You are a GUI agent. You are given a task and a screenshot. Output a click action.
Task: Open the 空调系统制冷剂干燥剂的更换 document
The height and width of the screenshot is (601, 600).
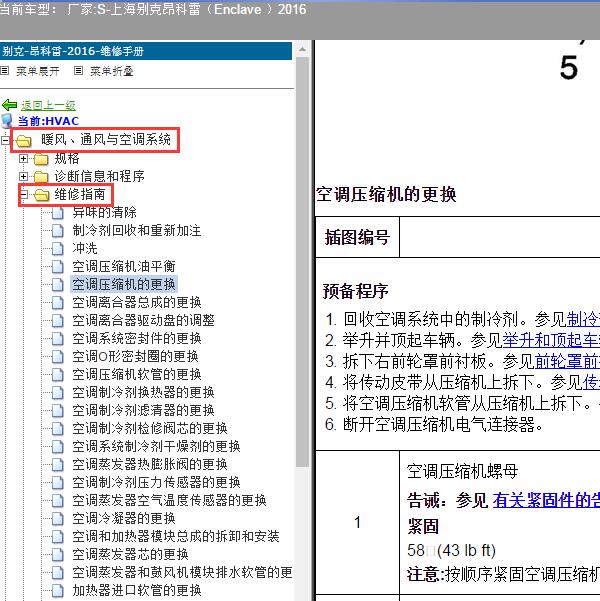click(x=156, y=446)
